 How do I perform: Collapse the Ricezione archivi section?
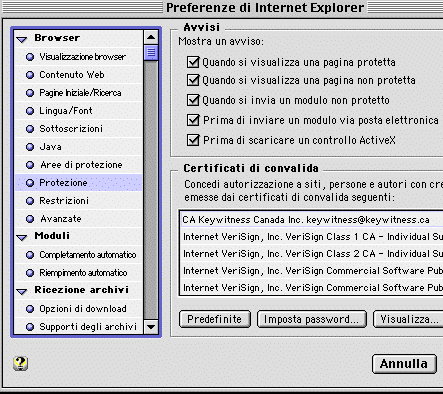pos(22,291)
